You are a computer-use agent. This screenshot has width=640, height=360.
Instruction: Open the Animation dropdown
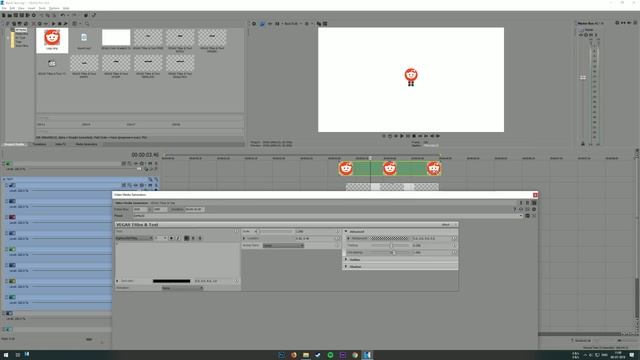(x=182, y=288)
